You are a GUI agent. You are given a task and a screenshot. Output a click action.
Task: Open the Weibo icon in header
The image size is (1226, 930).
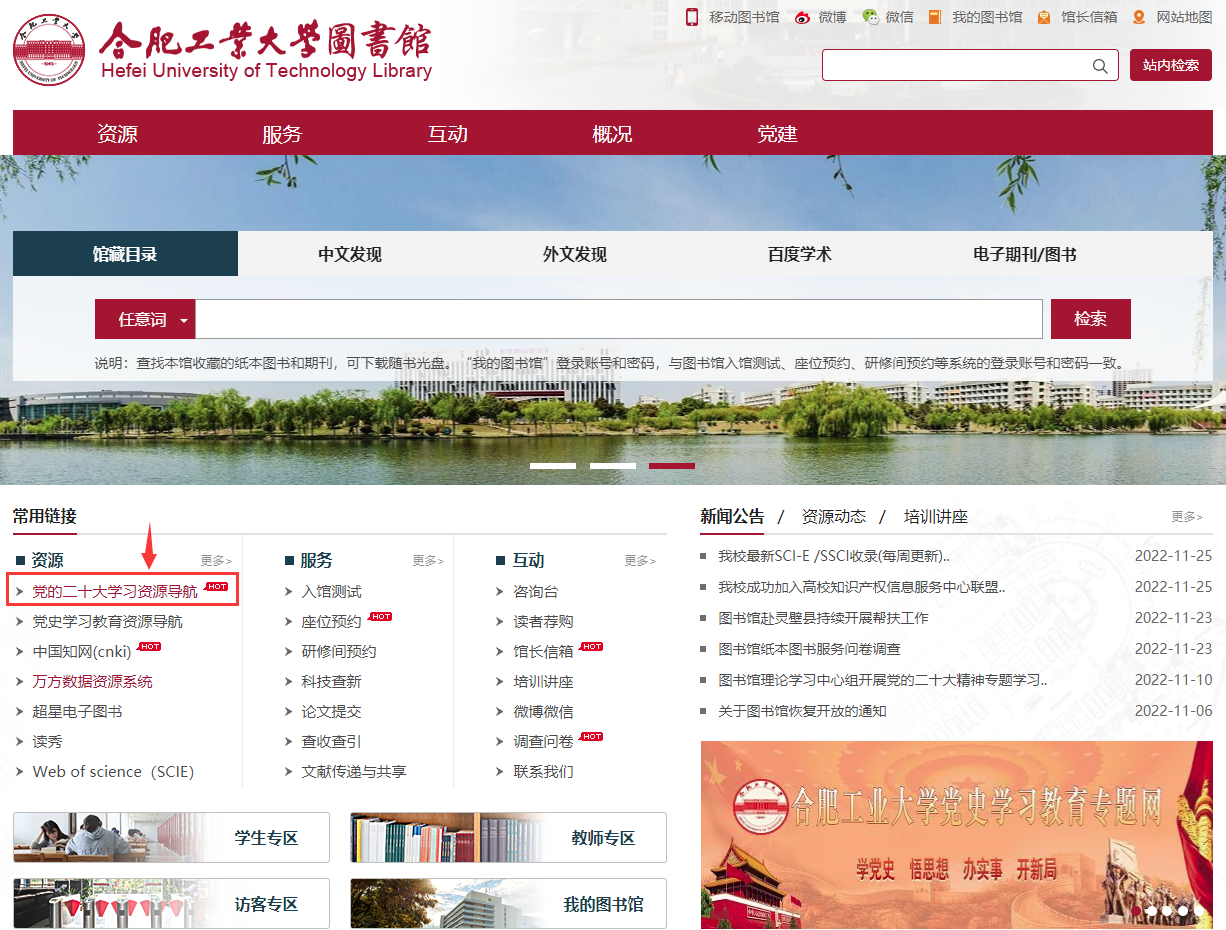point(802,17)
